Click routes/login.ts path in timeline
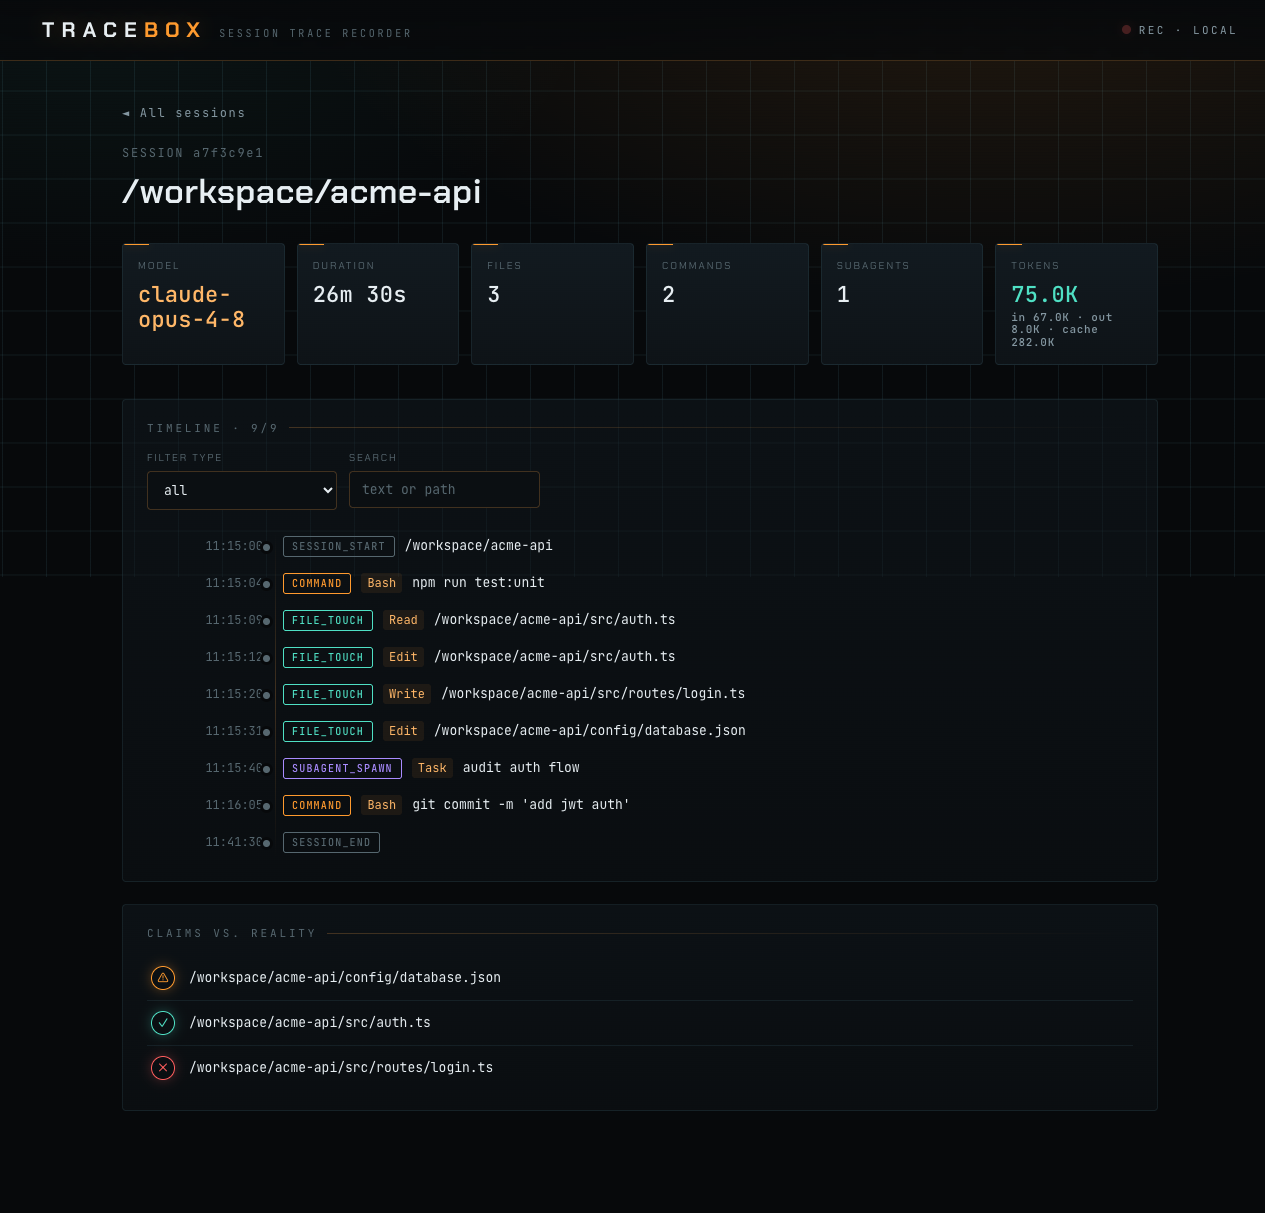Screen dimensions: 1265x1213 [x=593, y=693]
